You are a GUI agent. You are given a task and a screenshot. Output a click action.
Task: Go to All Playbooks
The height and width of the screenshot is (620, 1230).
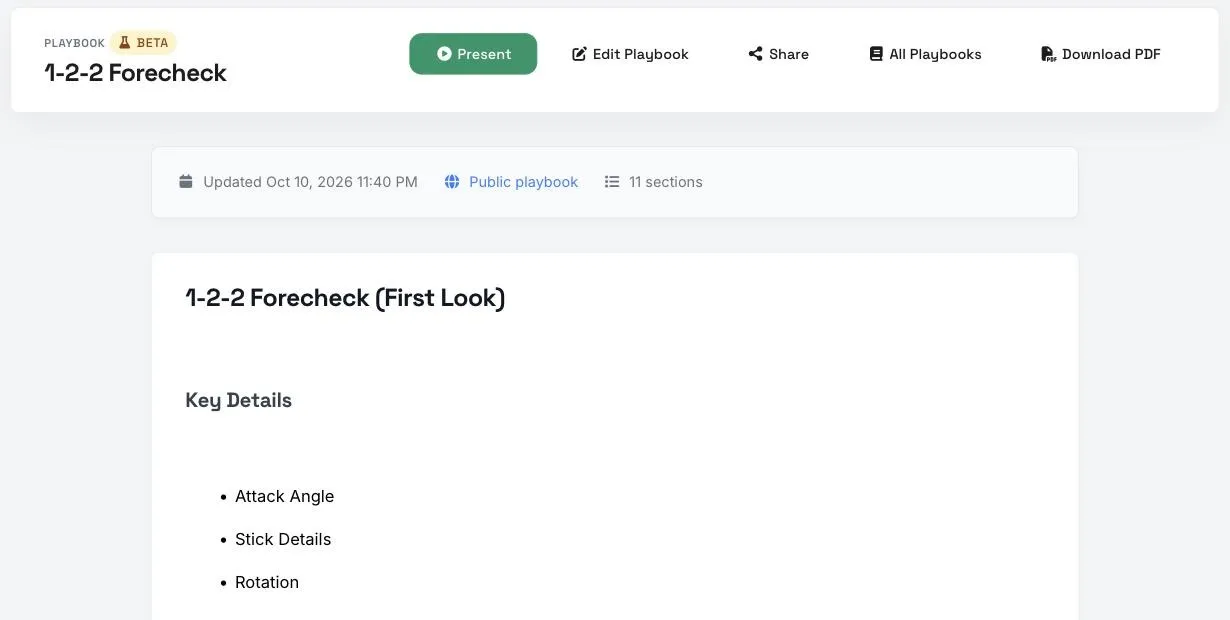click(x=925, y=54)
